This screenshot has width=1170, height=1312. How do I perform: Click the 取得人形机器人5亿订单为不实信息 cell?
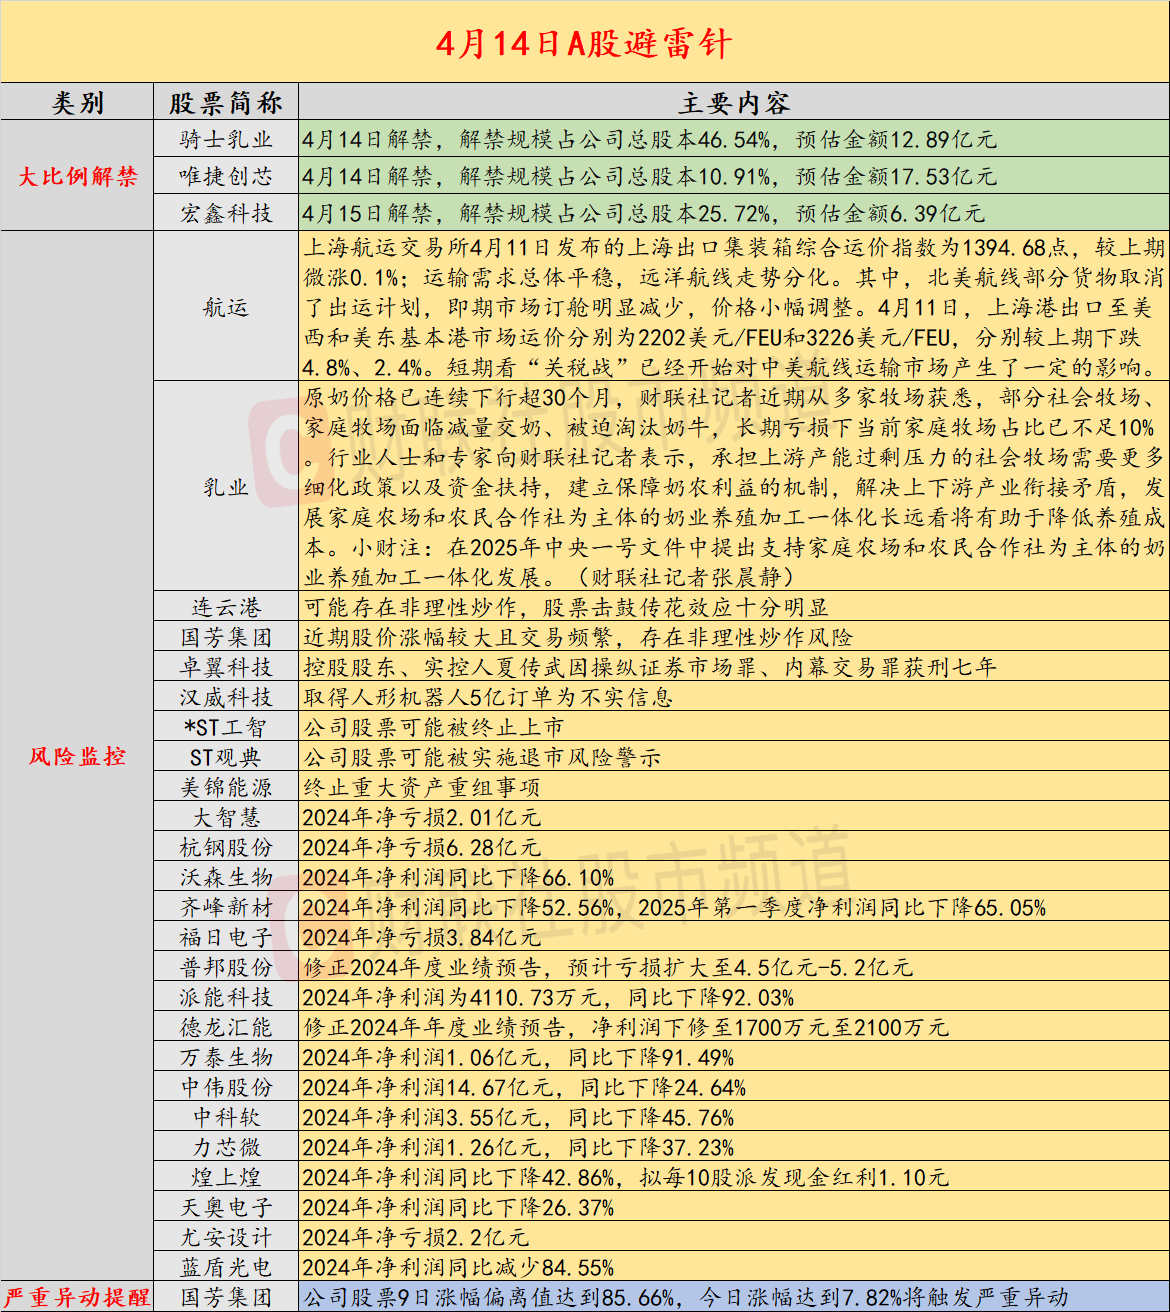[x=734, y=697]
